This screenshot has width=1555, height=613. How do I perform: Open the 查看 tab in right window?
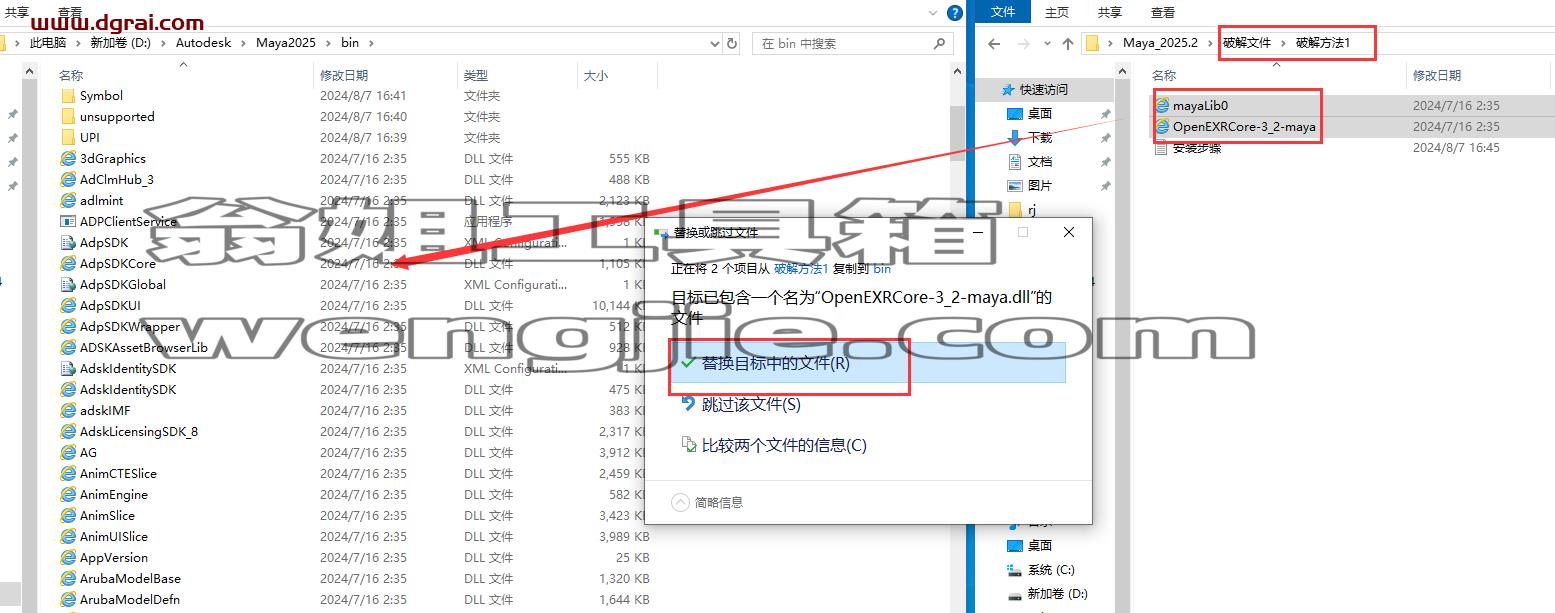1163,12
